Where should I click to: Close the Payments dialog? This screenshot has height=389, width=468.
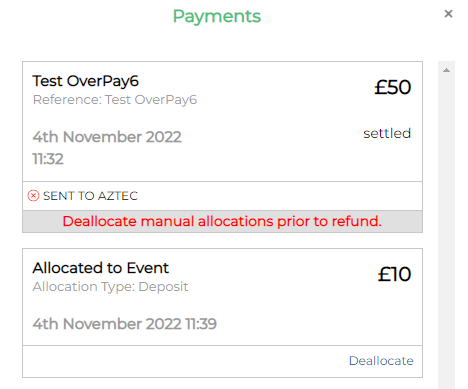tap(448, 14)
